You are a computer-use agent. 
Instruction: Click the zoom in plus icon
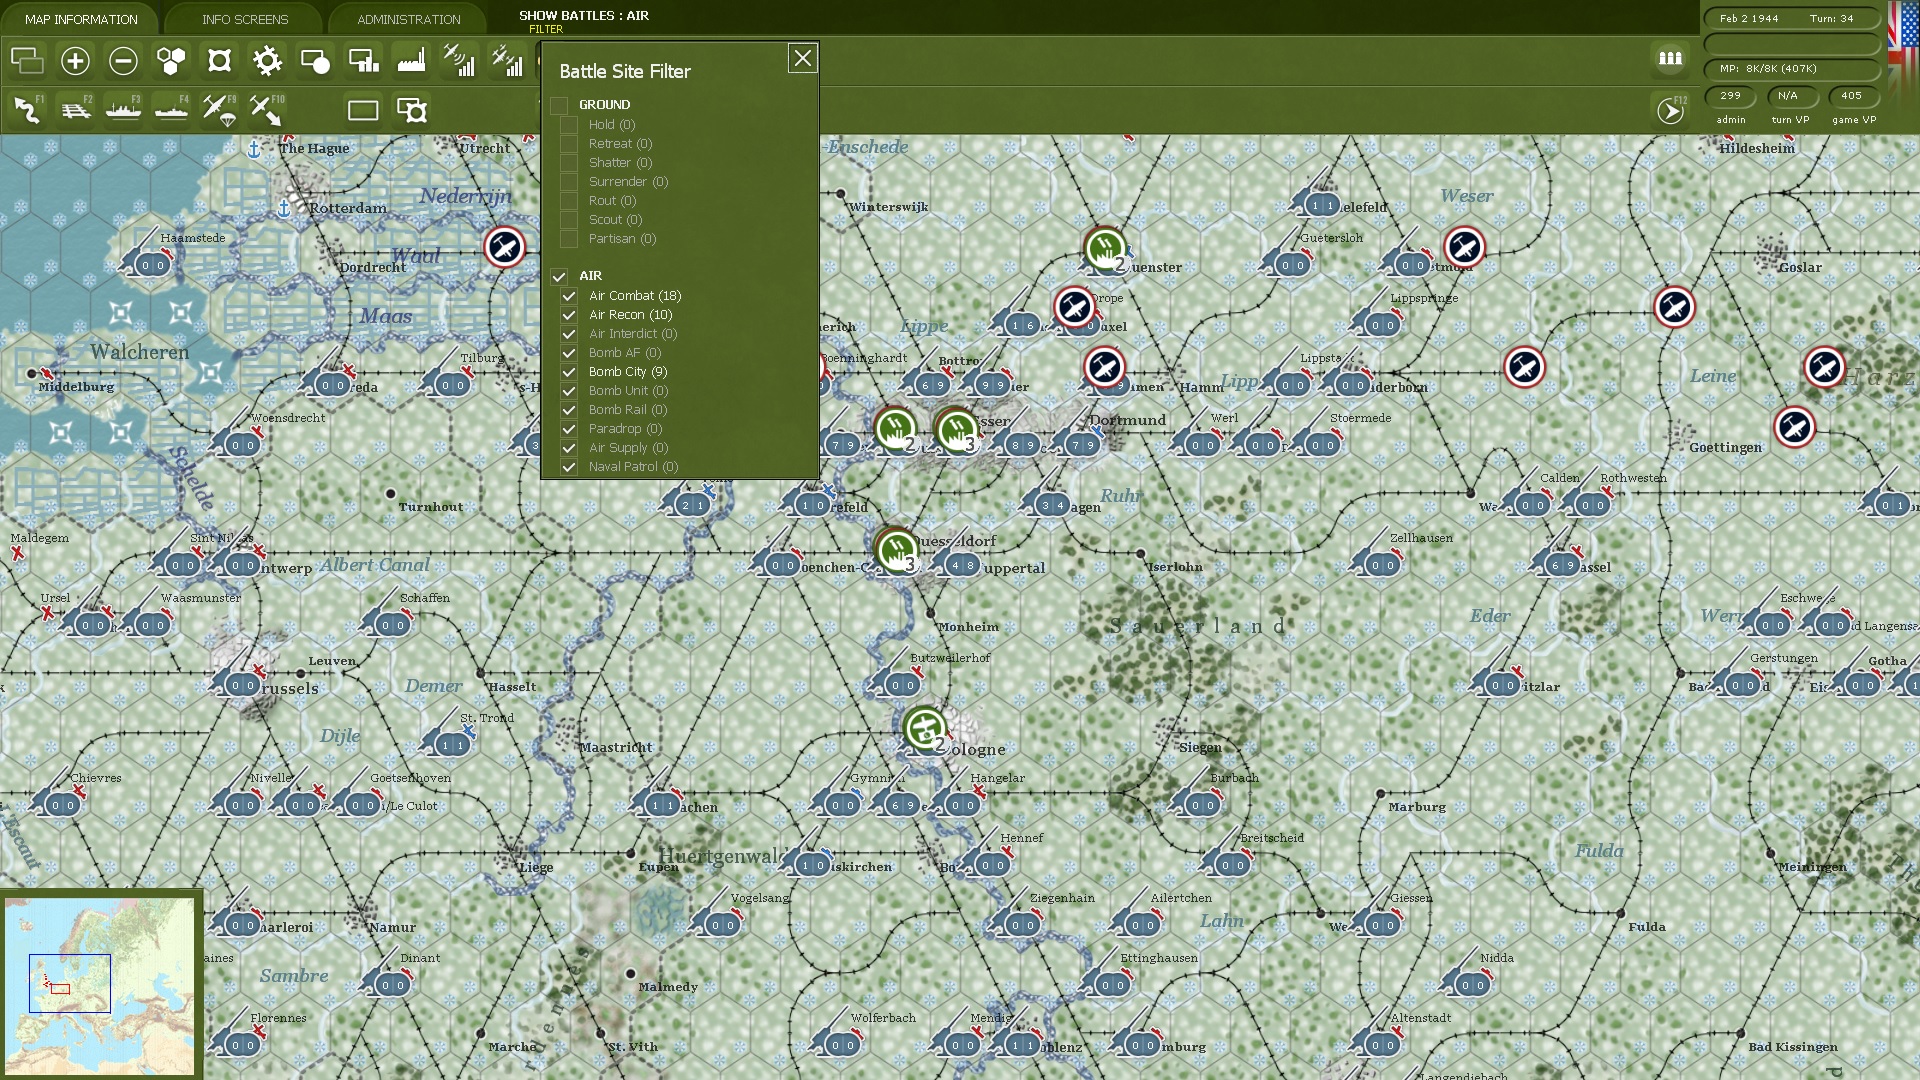75,61
